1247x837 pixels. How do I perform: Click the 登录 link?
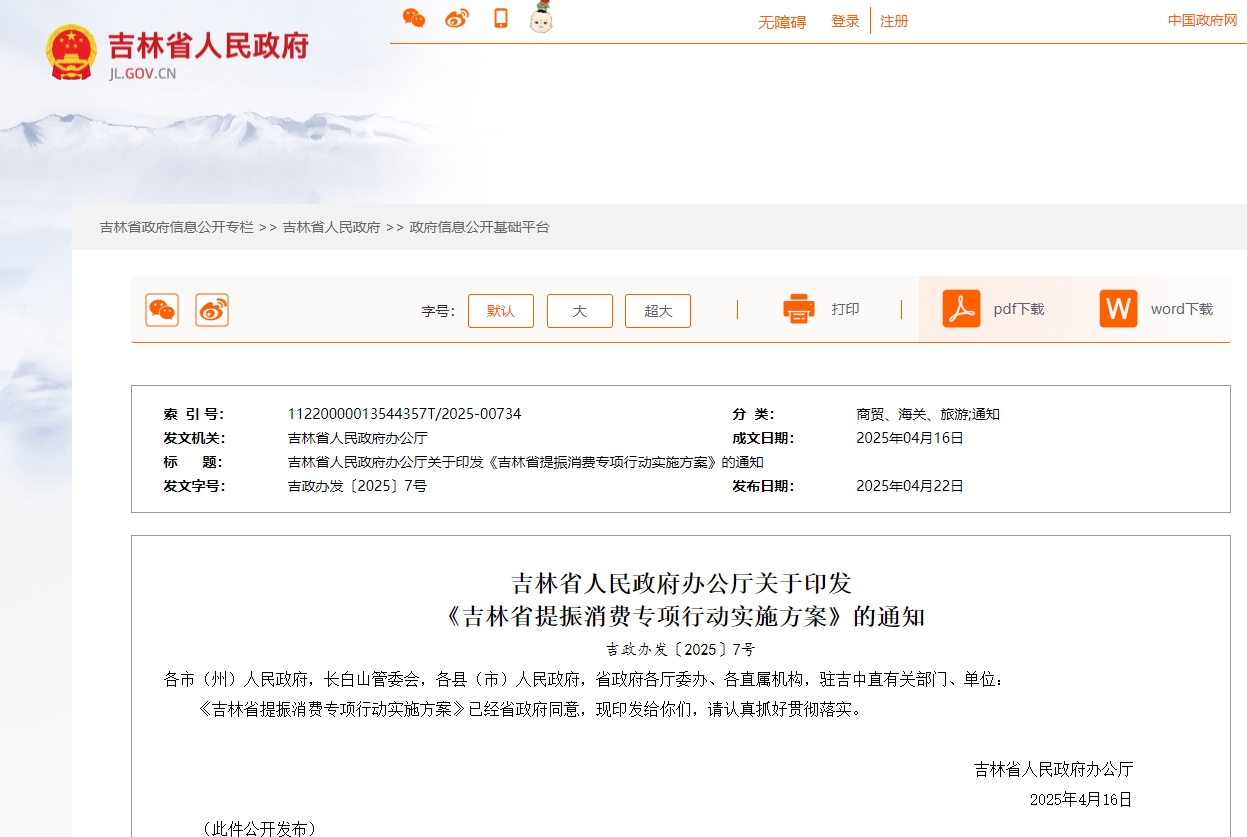tap(845, 21)
